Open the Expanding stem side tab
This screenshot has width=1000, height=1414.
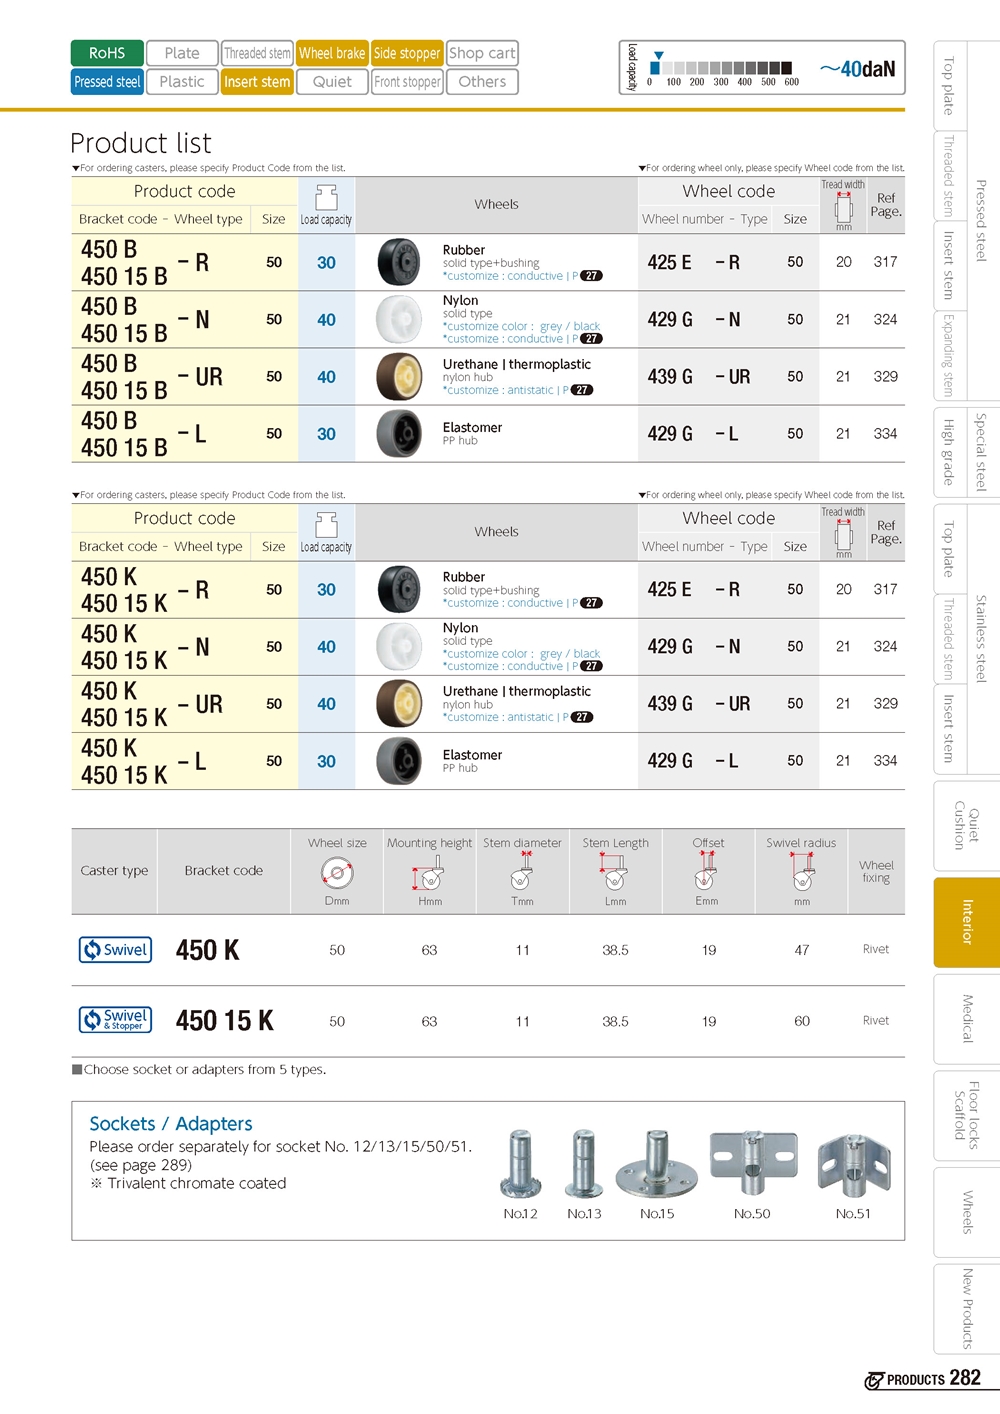tap(948, 355)
